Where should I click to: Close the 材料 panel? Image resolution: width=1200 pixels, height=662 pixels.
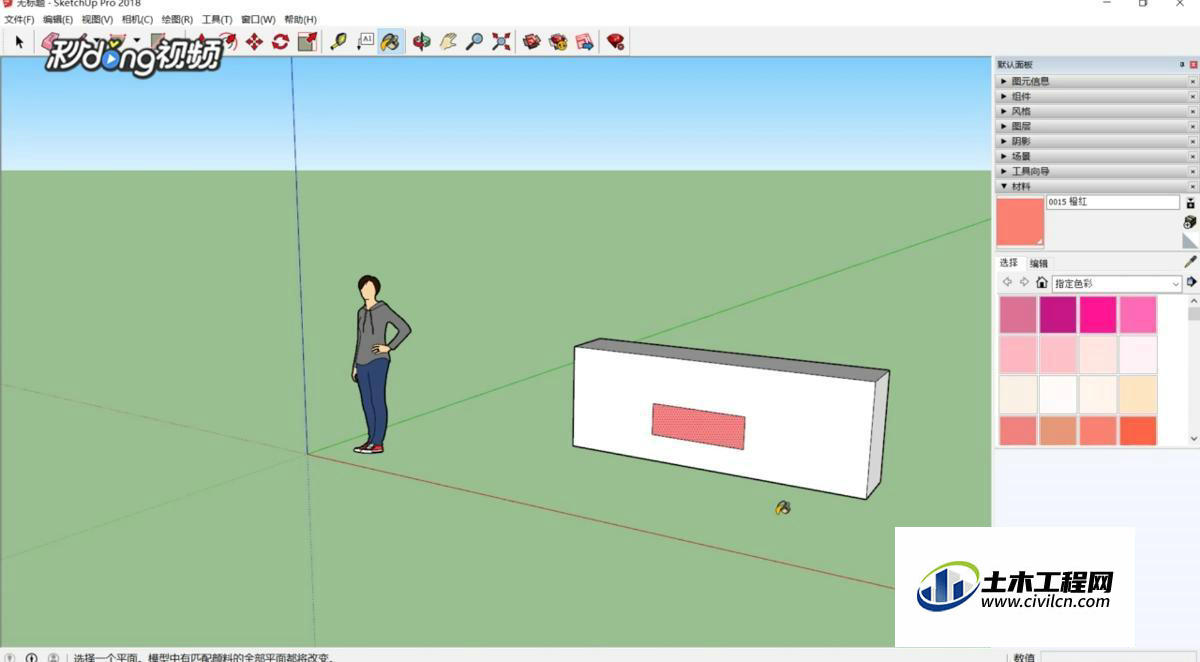coord(1193,186)
